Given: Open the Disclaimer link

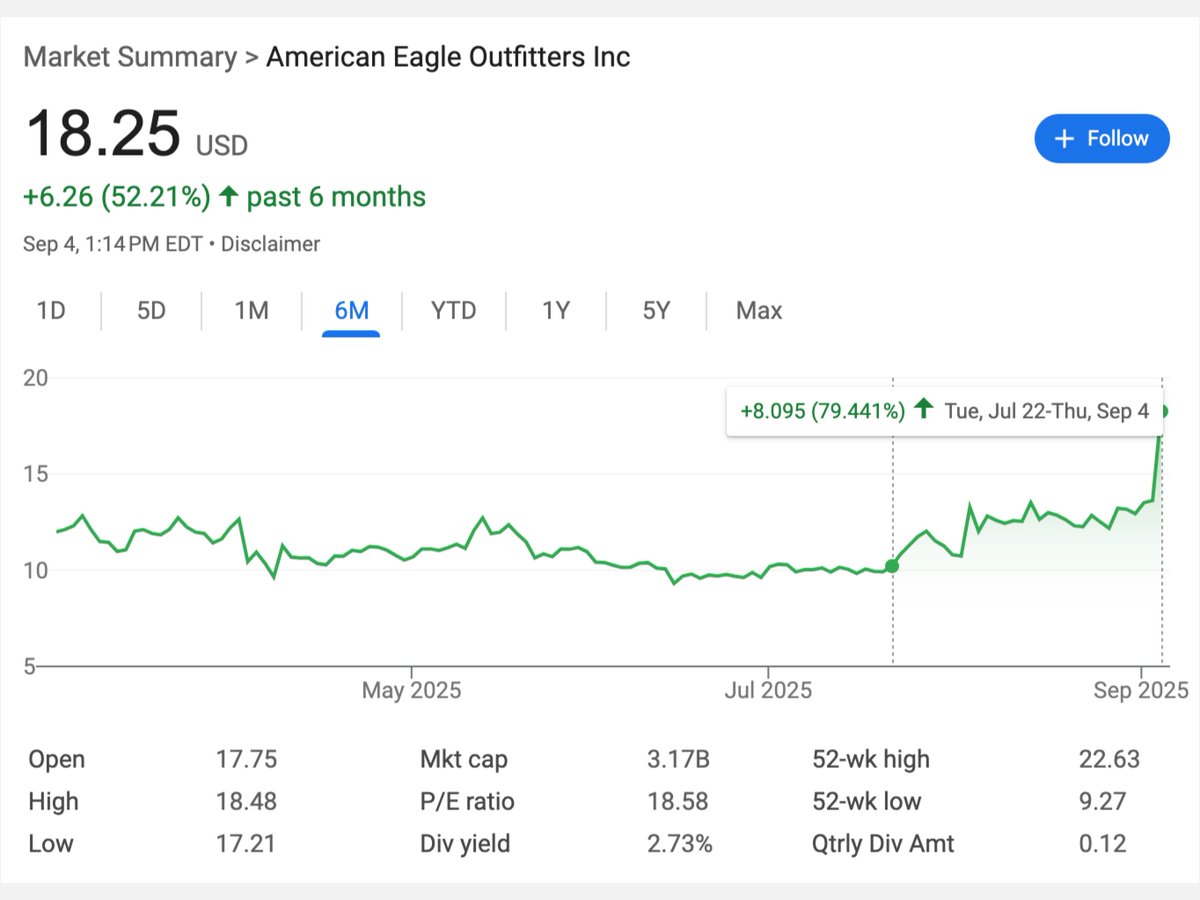Looking at the screenshot, I should (x=270, y=244).
